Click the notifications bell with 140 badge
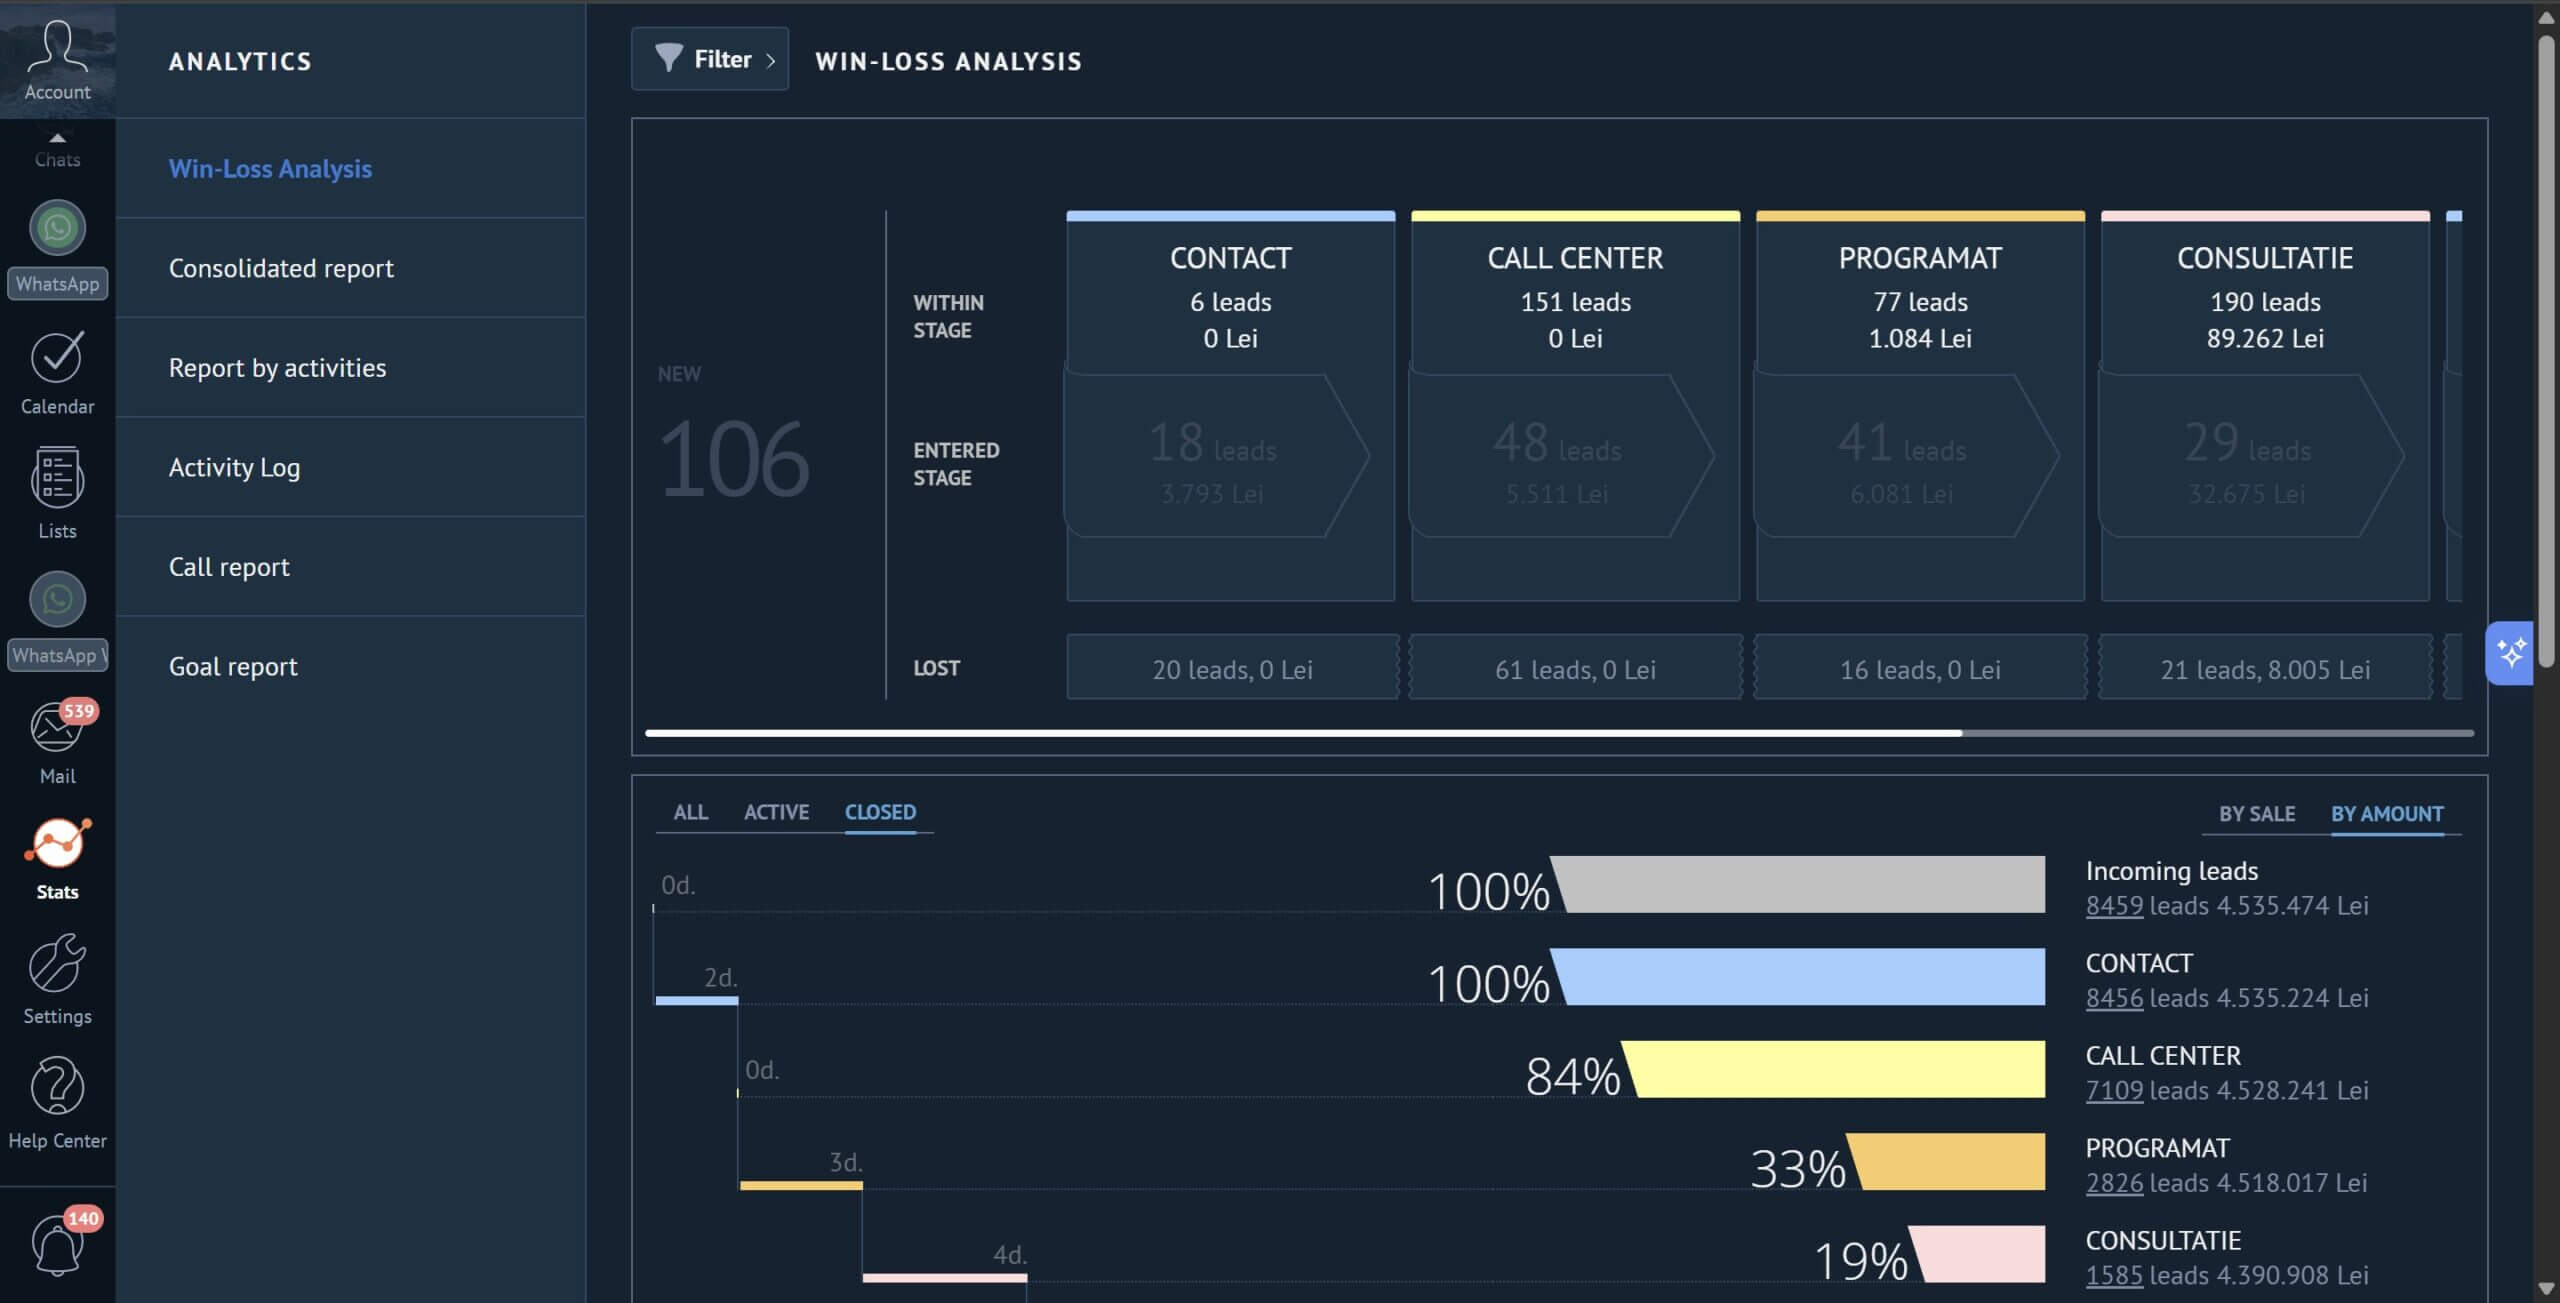The height and width of the screenshot is (1303, 2560). pos(57,1246)
